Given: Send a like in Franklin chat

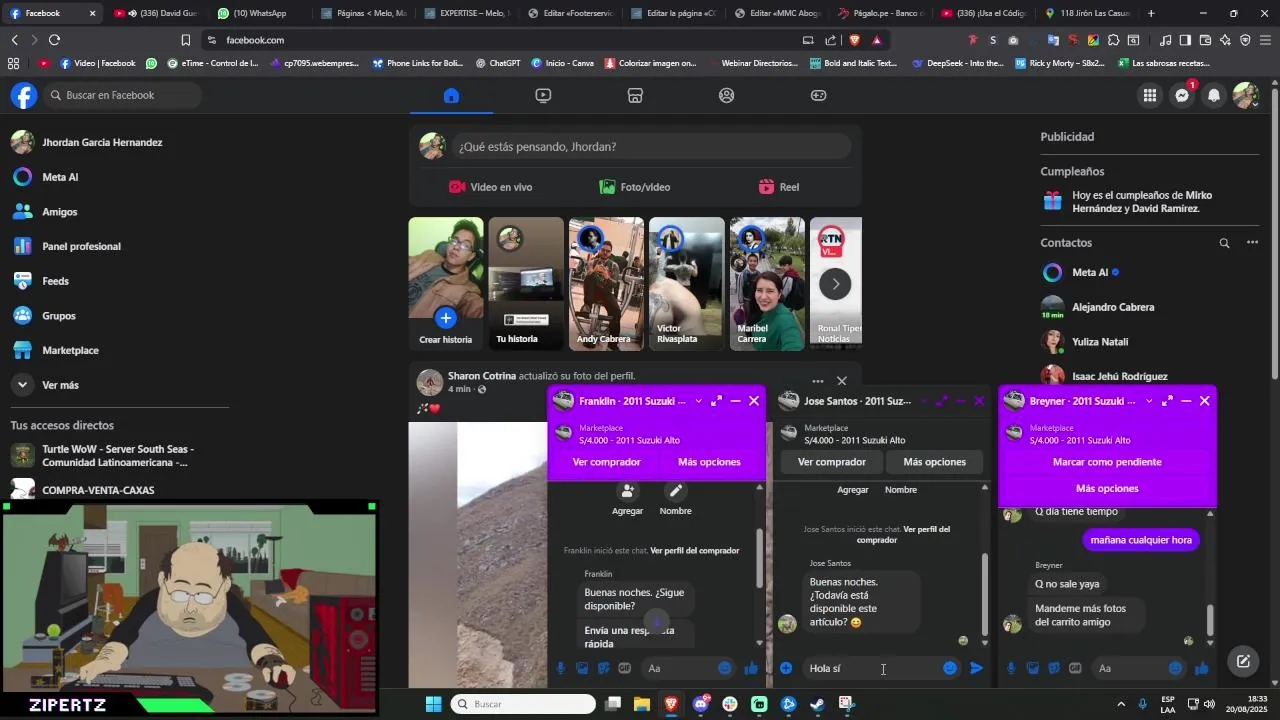Looking at the screenshot, I should click(751, 668).
